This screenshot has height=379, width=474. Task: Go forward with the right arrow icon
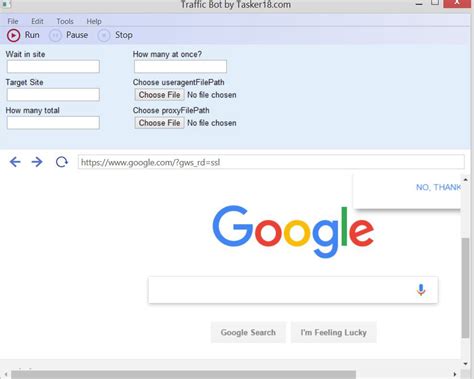(x=37, y=162)
